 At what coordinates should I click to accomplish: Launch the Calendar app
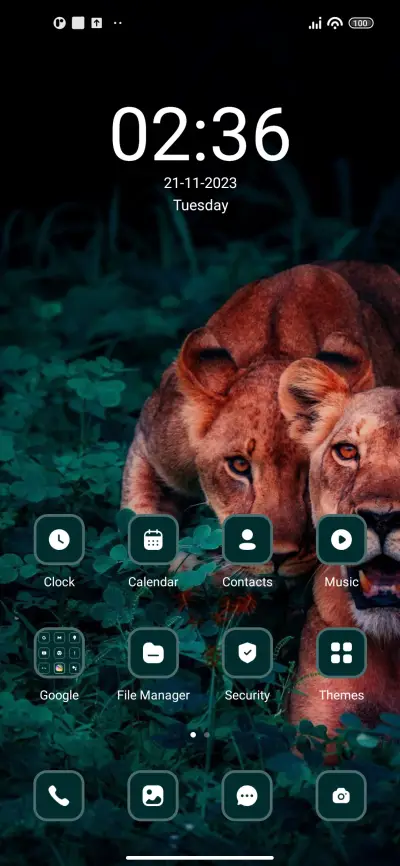153,540
